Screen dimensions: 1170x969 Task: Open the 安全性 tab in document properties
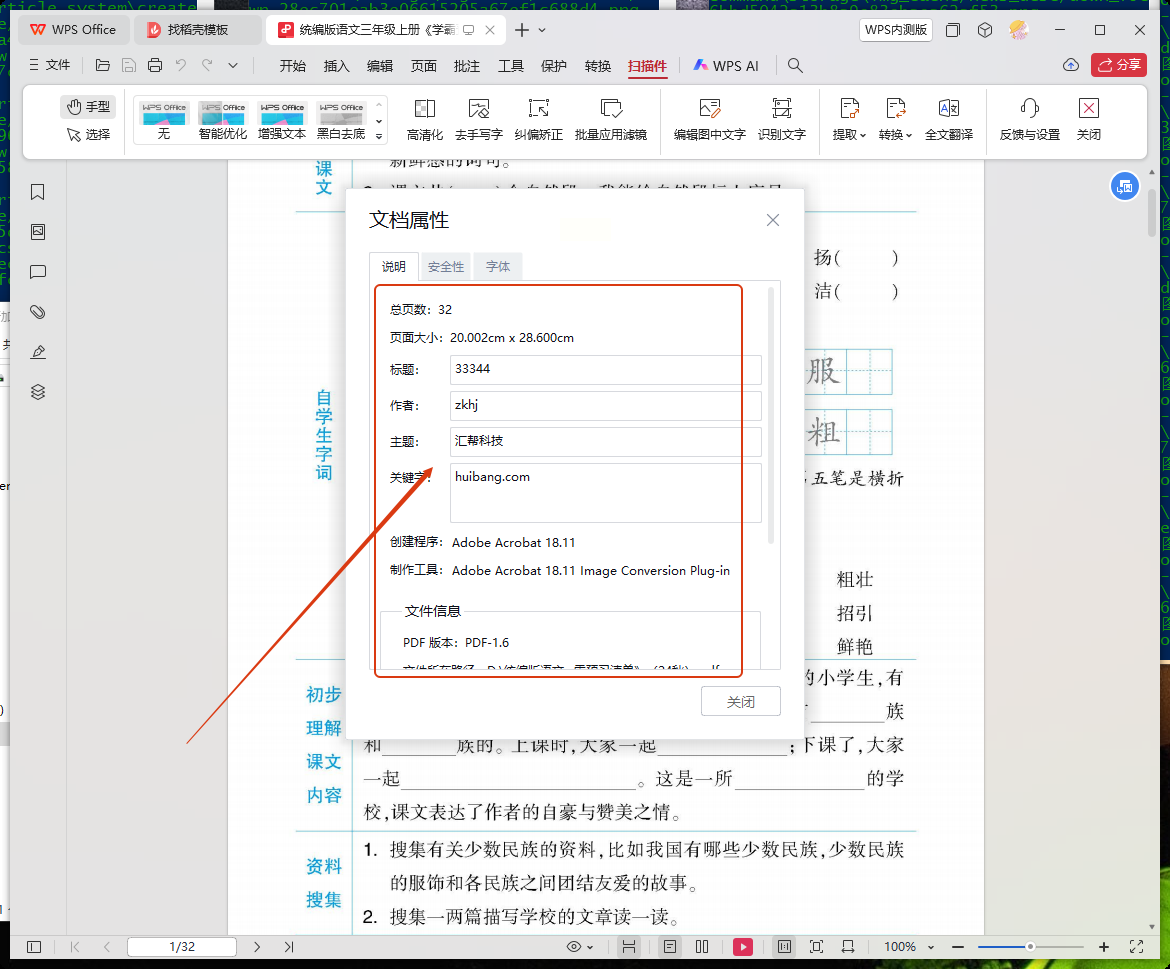click(x=445, y=266)
